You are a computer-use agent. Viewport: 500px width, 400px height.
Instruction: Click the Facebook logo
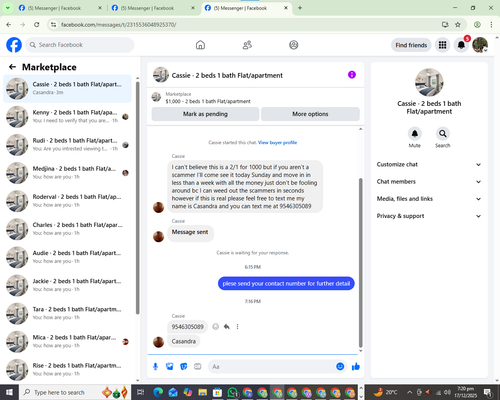pos(14,45)
